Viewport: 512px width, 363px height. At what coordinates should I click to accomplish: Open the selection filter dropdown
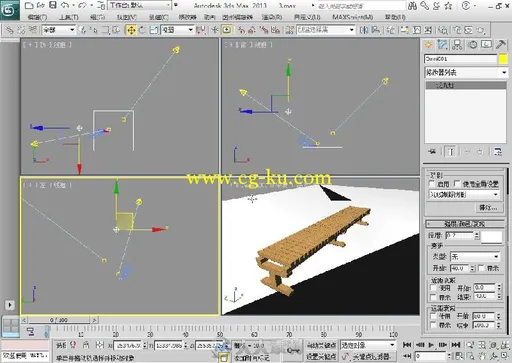point(59,30)
